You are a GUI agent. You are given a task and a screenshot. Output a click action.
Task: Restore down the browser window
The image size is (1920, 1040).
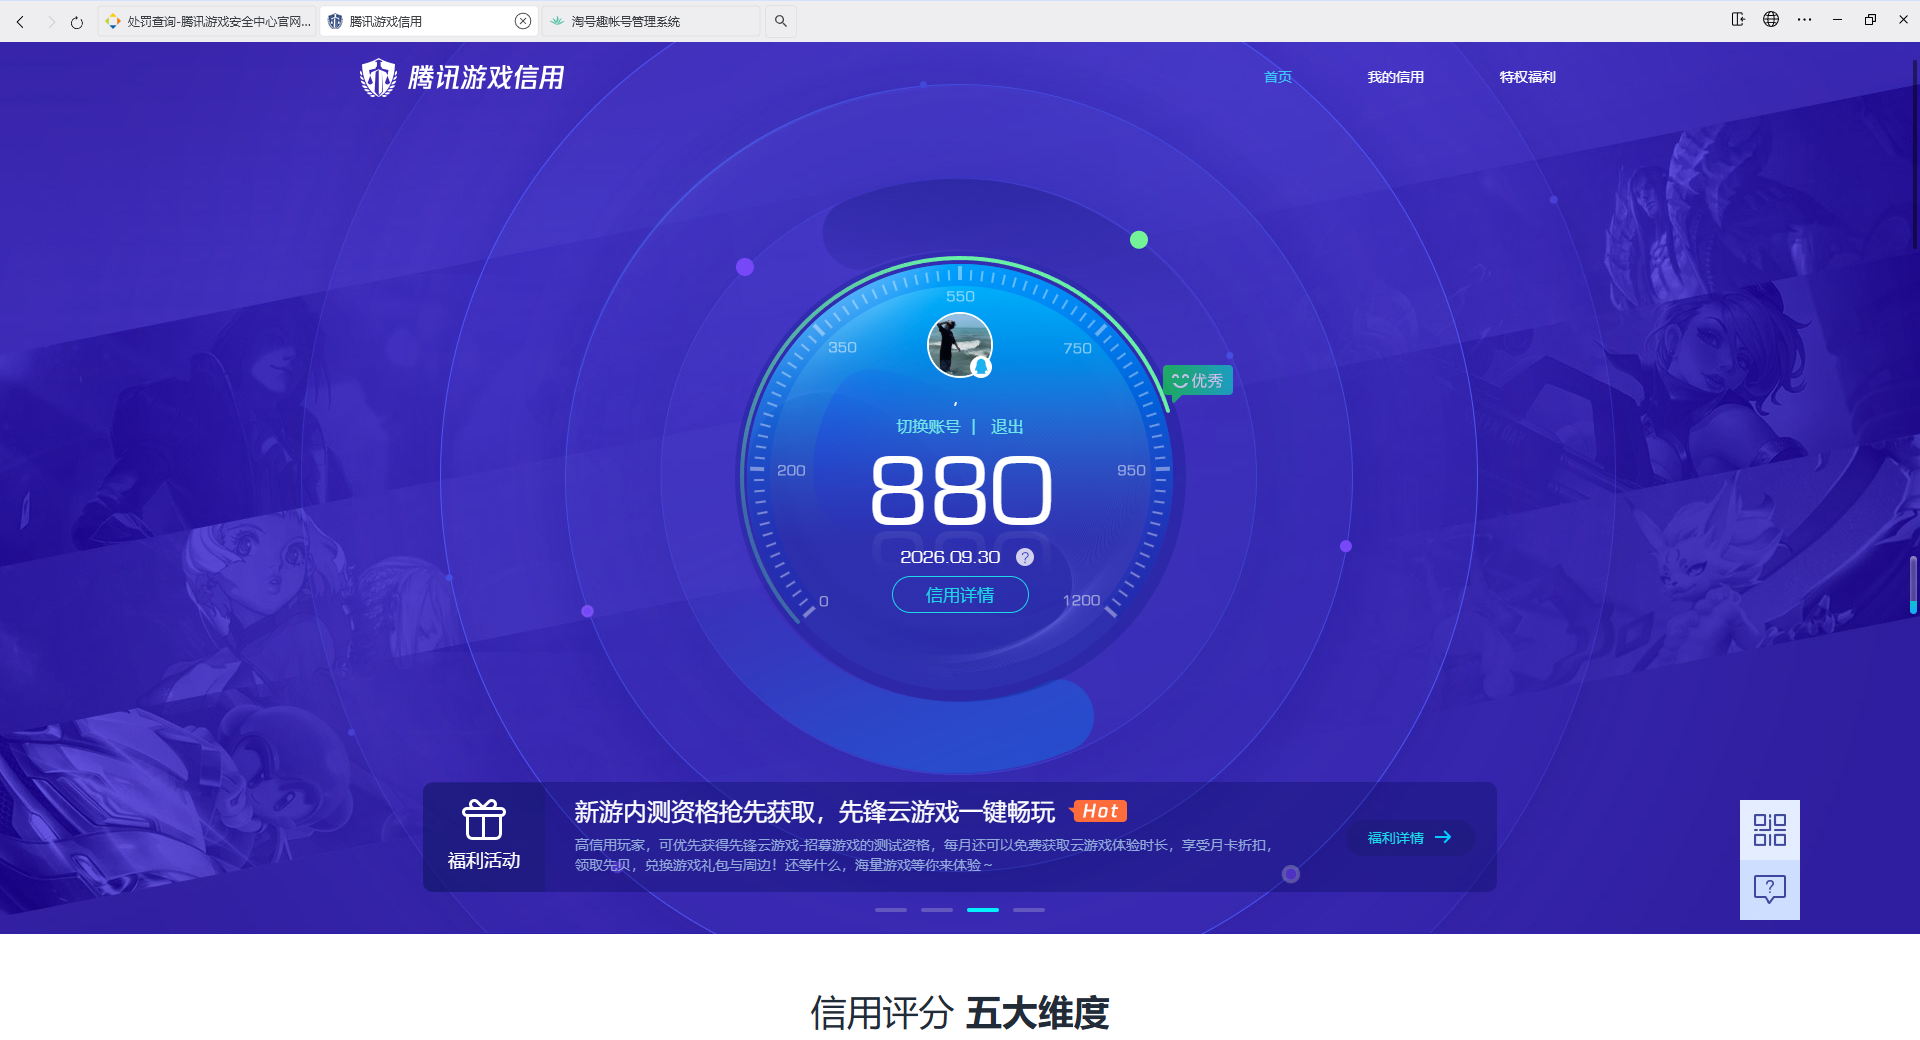pos(1870,19)
